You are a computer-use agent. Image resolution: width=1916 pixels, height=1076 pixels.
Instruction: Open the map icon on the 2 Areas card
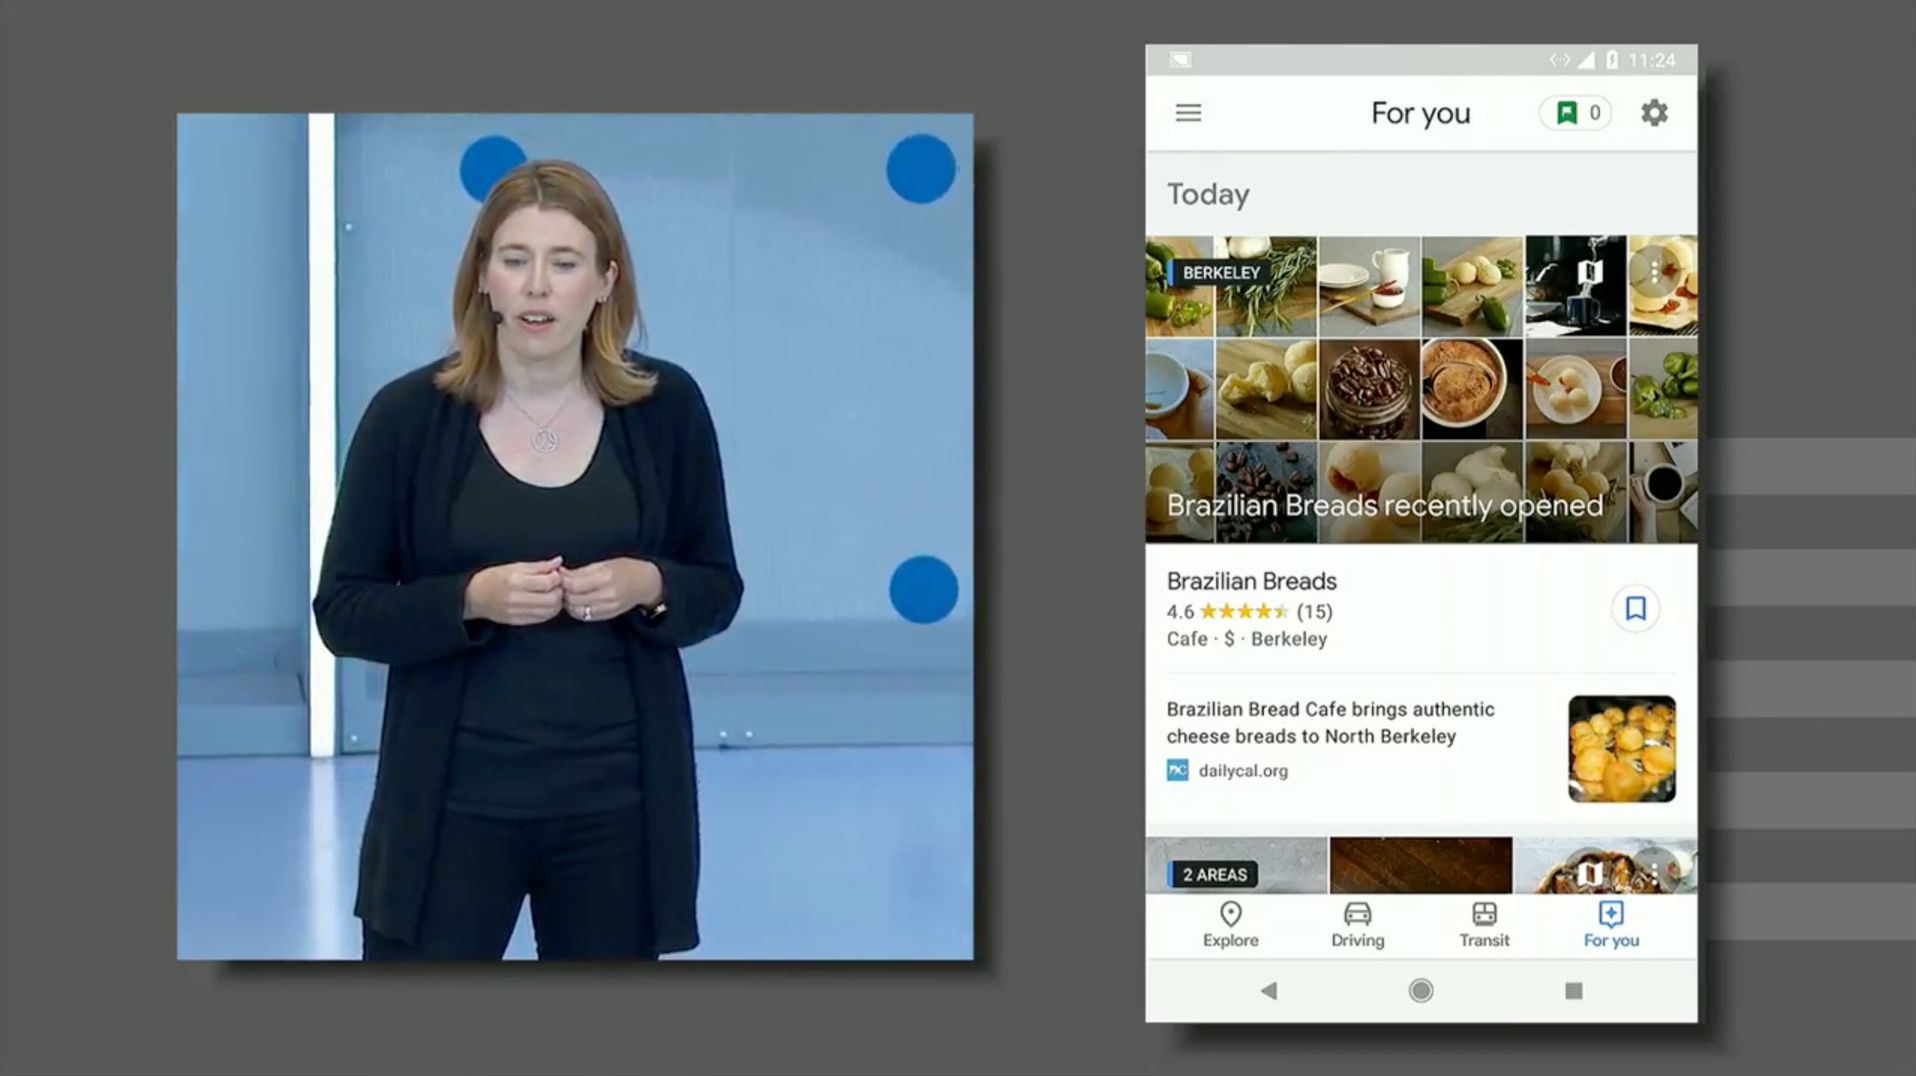coord(1590,874)
